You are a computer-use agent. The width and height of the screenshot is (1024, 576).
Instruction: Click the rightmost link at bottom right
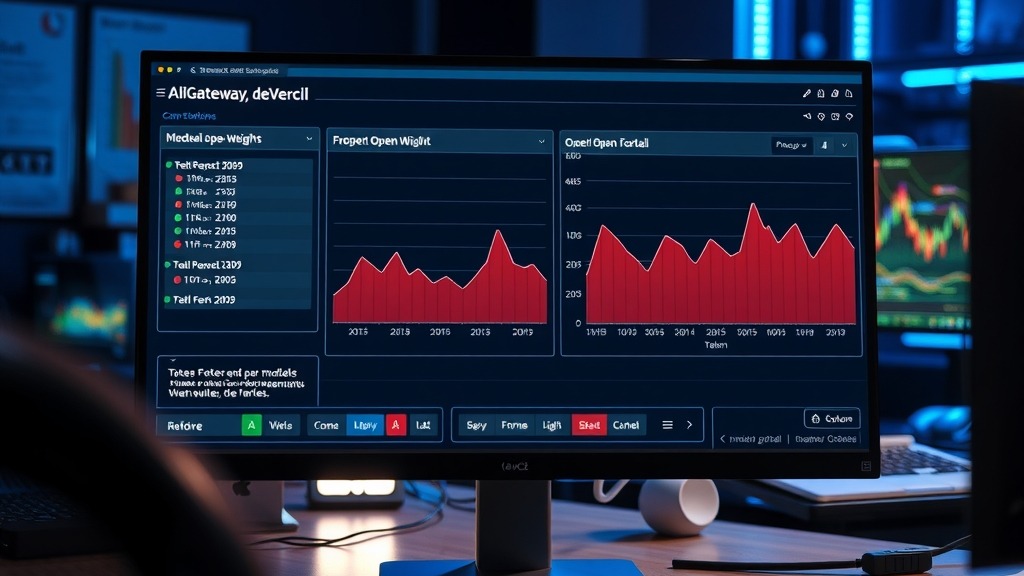[825, 439]
